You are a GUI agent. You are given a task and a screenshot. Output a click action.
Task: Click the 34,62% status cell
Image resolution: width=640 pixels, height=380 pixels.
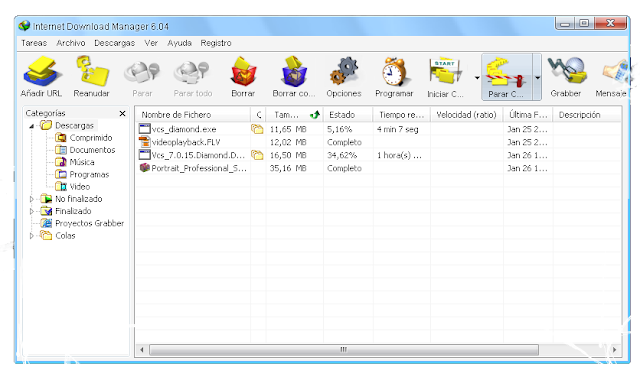point(342,156)
